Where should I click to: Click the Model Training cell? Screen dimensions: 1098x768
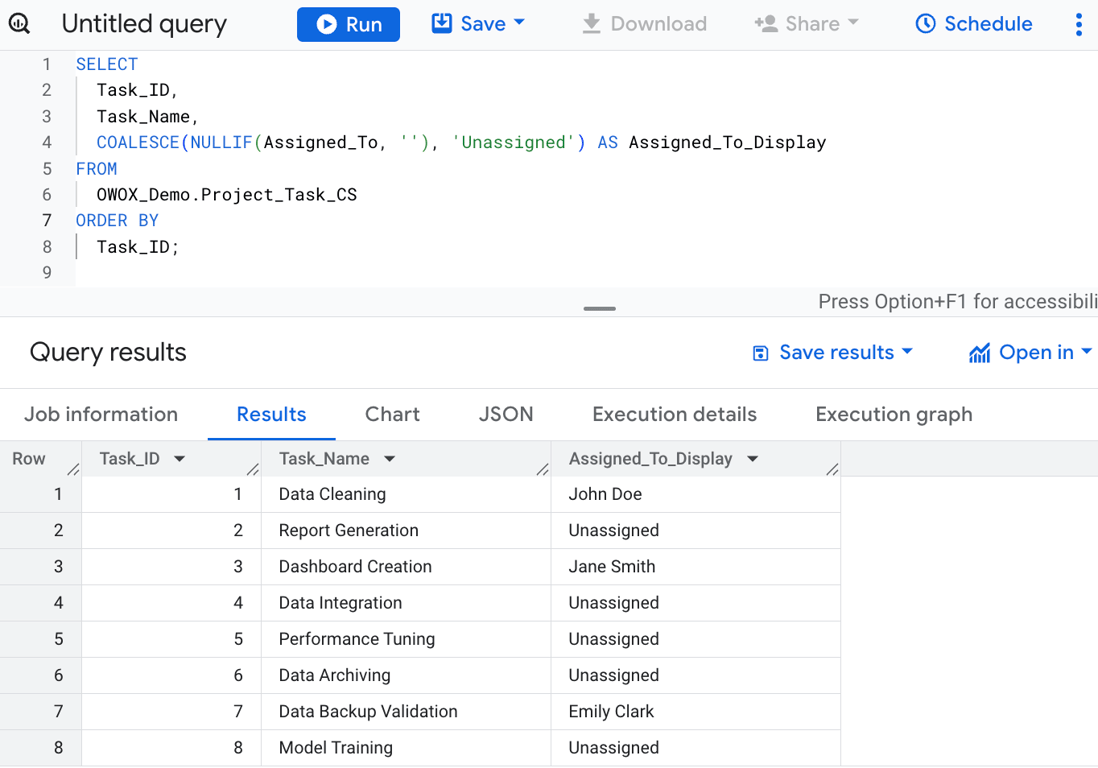tap(406, 748)
